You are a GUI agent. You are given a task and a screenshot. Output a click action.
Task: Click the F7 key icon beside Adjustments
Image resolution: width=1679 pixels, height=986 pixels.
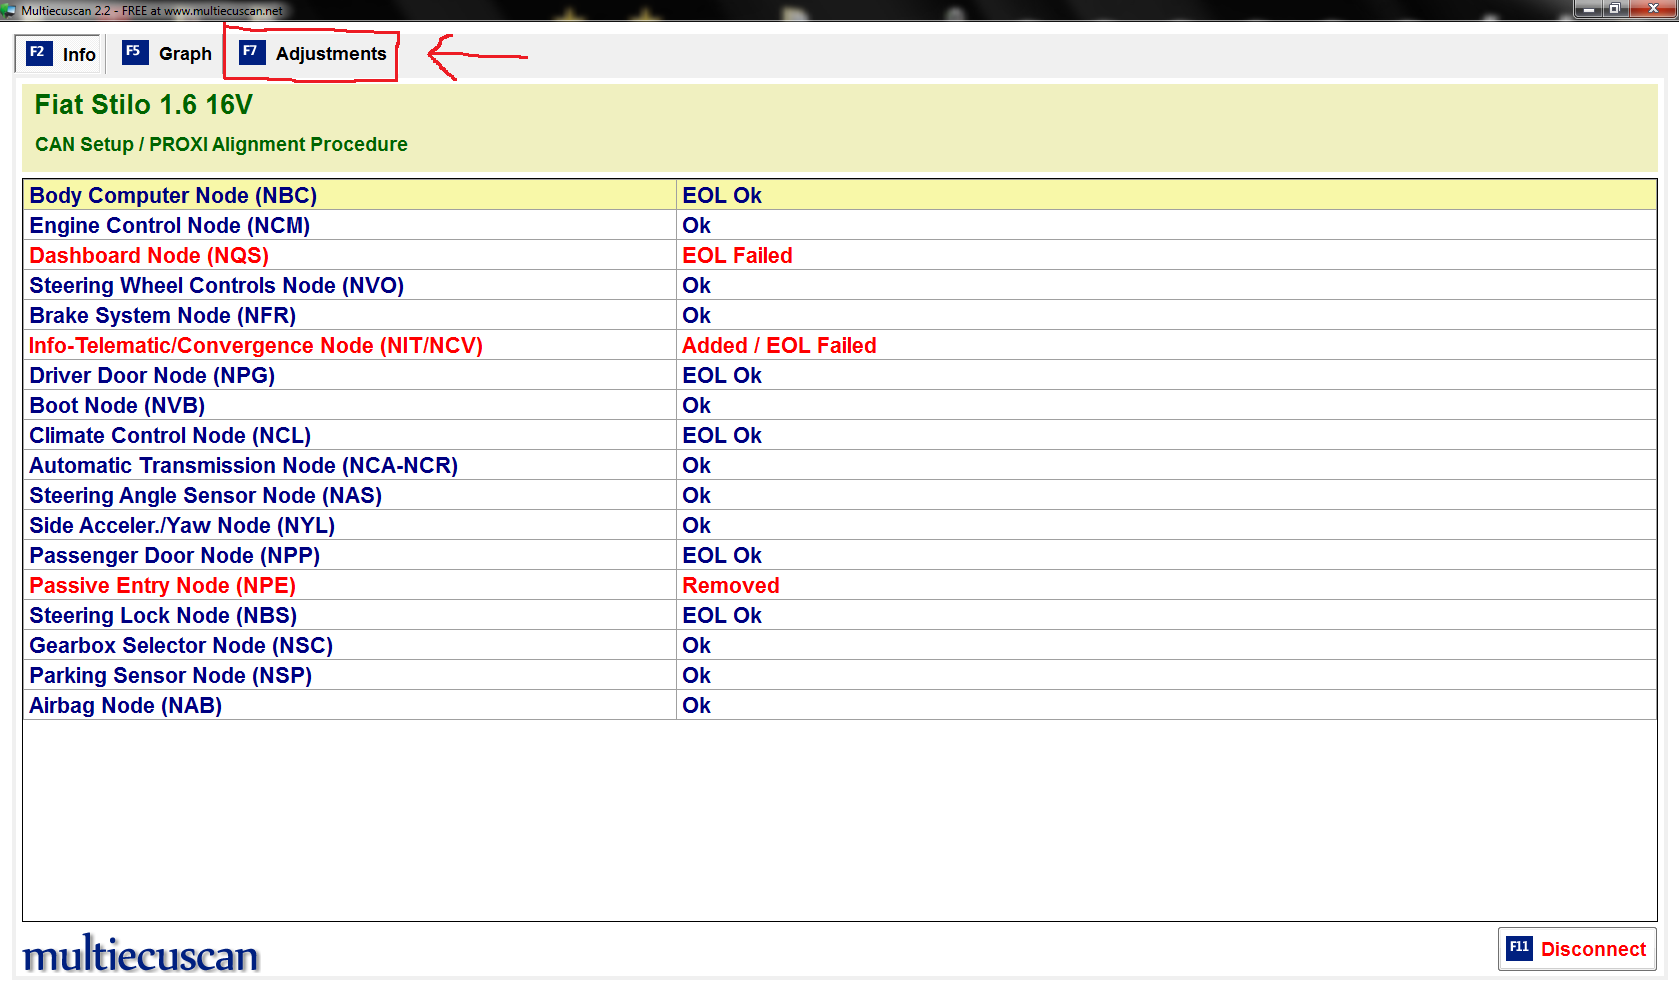click(252, 52)
